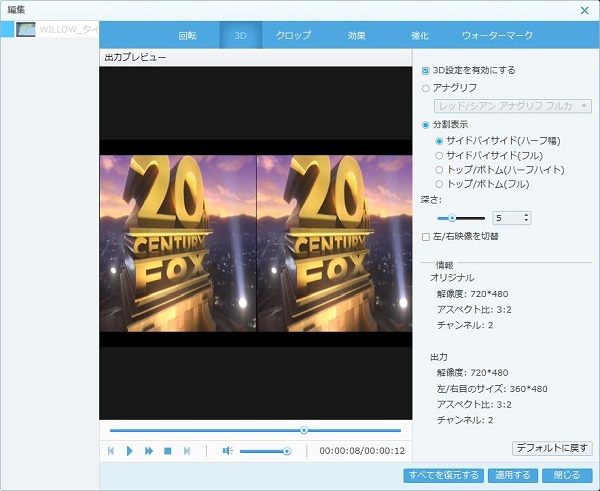Pick トップ/ボトム(ハーフハイト) mode
Image resolution: width=600 pixels, height=491 pixels.
(x=439, y=170)
